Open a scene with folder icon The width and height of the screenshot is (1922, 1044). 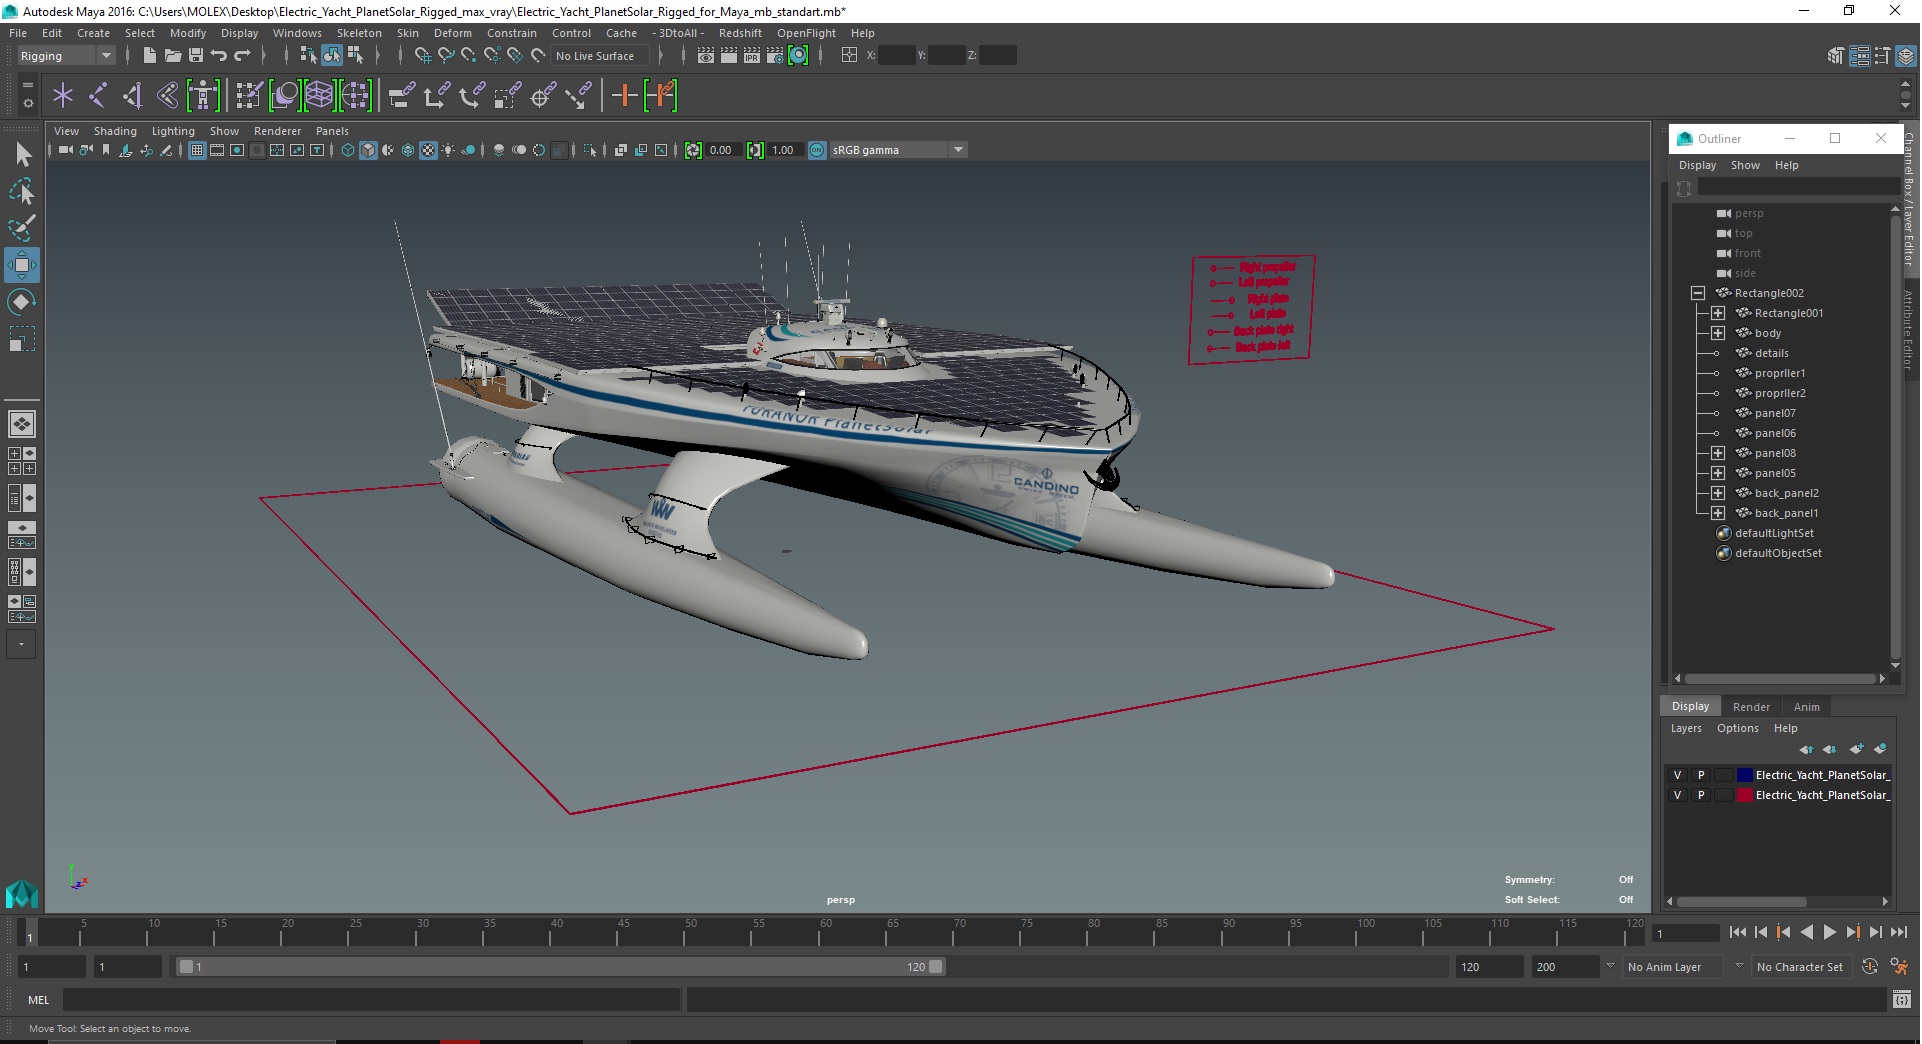tap(172, 56)
